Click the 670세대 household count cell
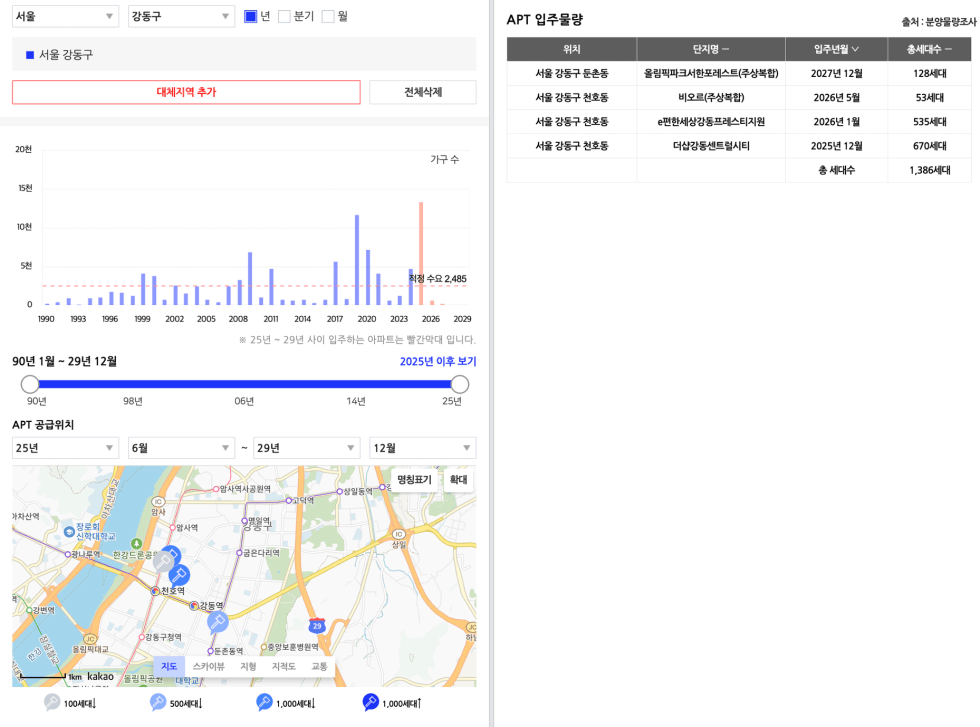This screenshot has width=980, height=727. click(929, 146)
